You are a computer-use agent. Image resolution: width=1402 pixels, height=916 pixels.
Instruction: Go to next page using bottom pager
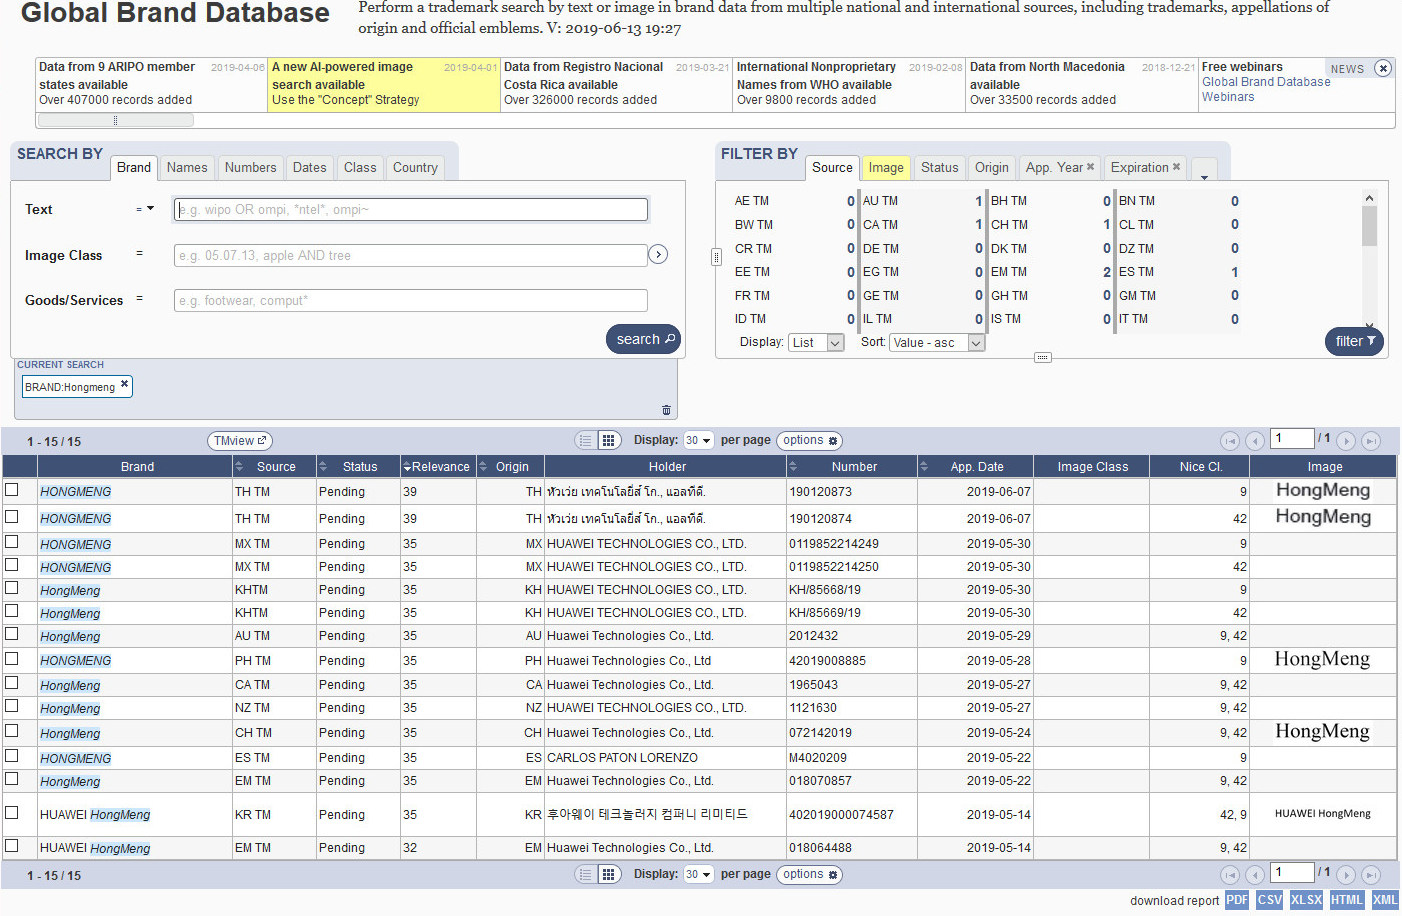1346,874
